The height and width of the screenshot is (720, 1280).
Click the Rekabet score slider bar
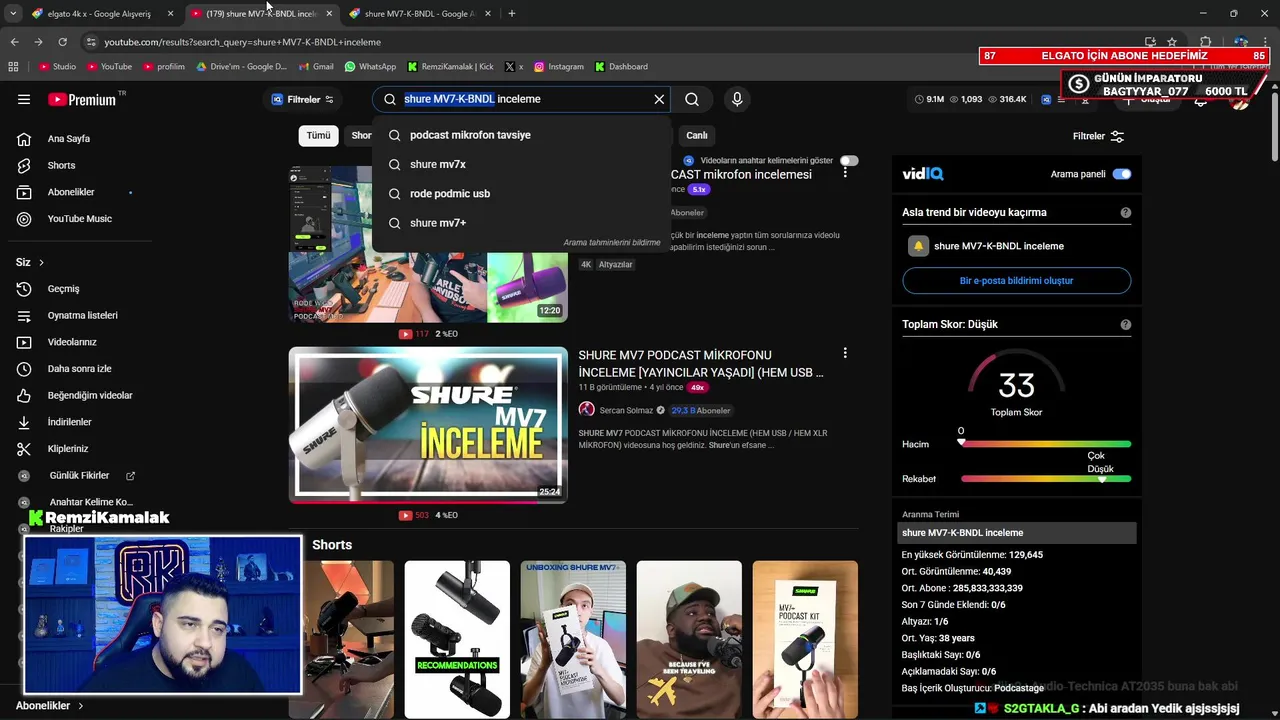(1046, 479)
